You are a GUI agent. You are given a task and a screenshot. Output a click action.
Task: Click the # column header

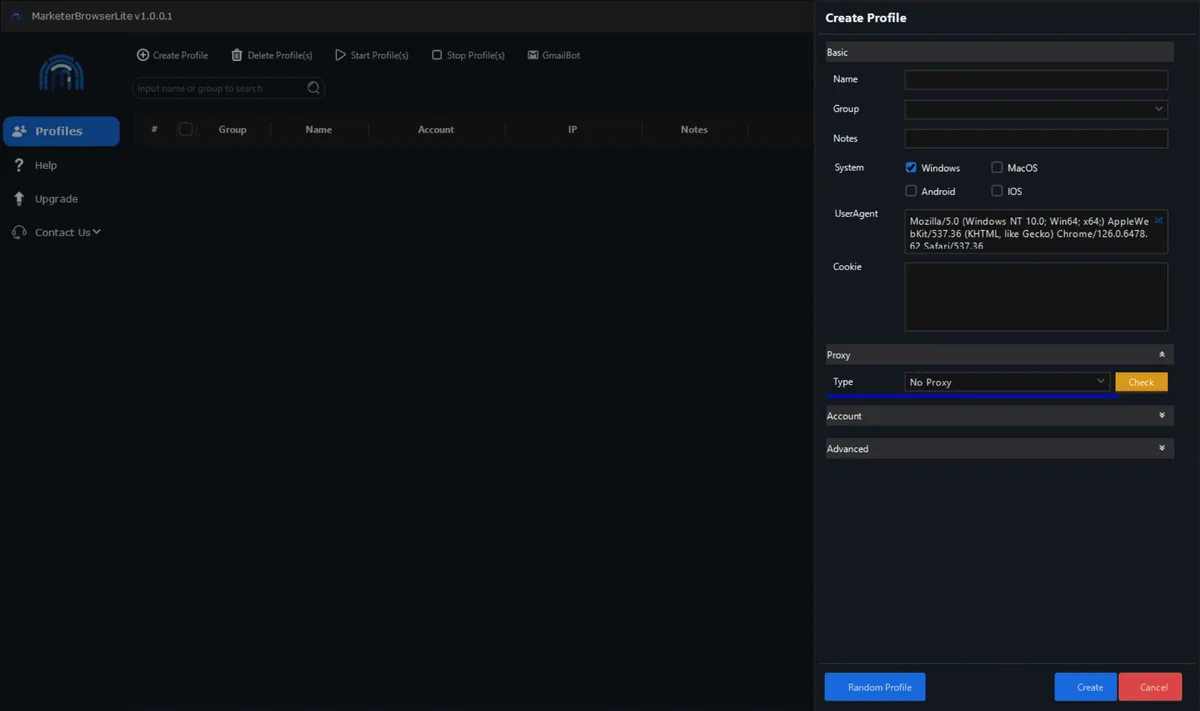154,129
